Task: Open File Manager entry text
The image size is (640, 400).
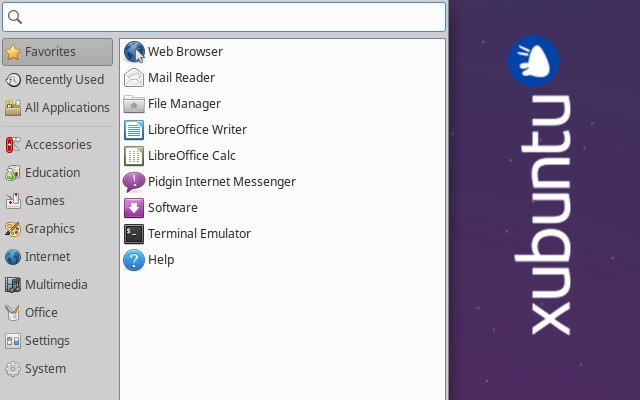Action: pos(184,104)
